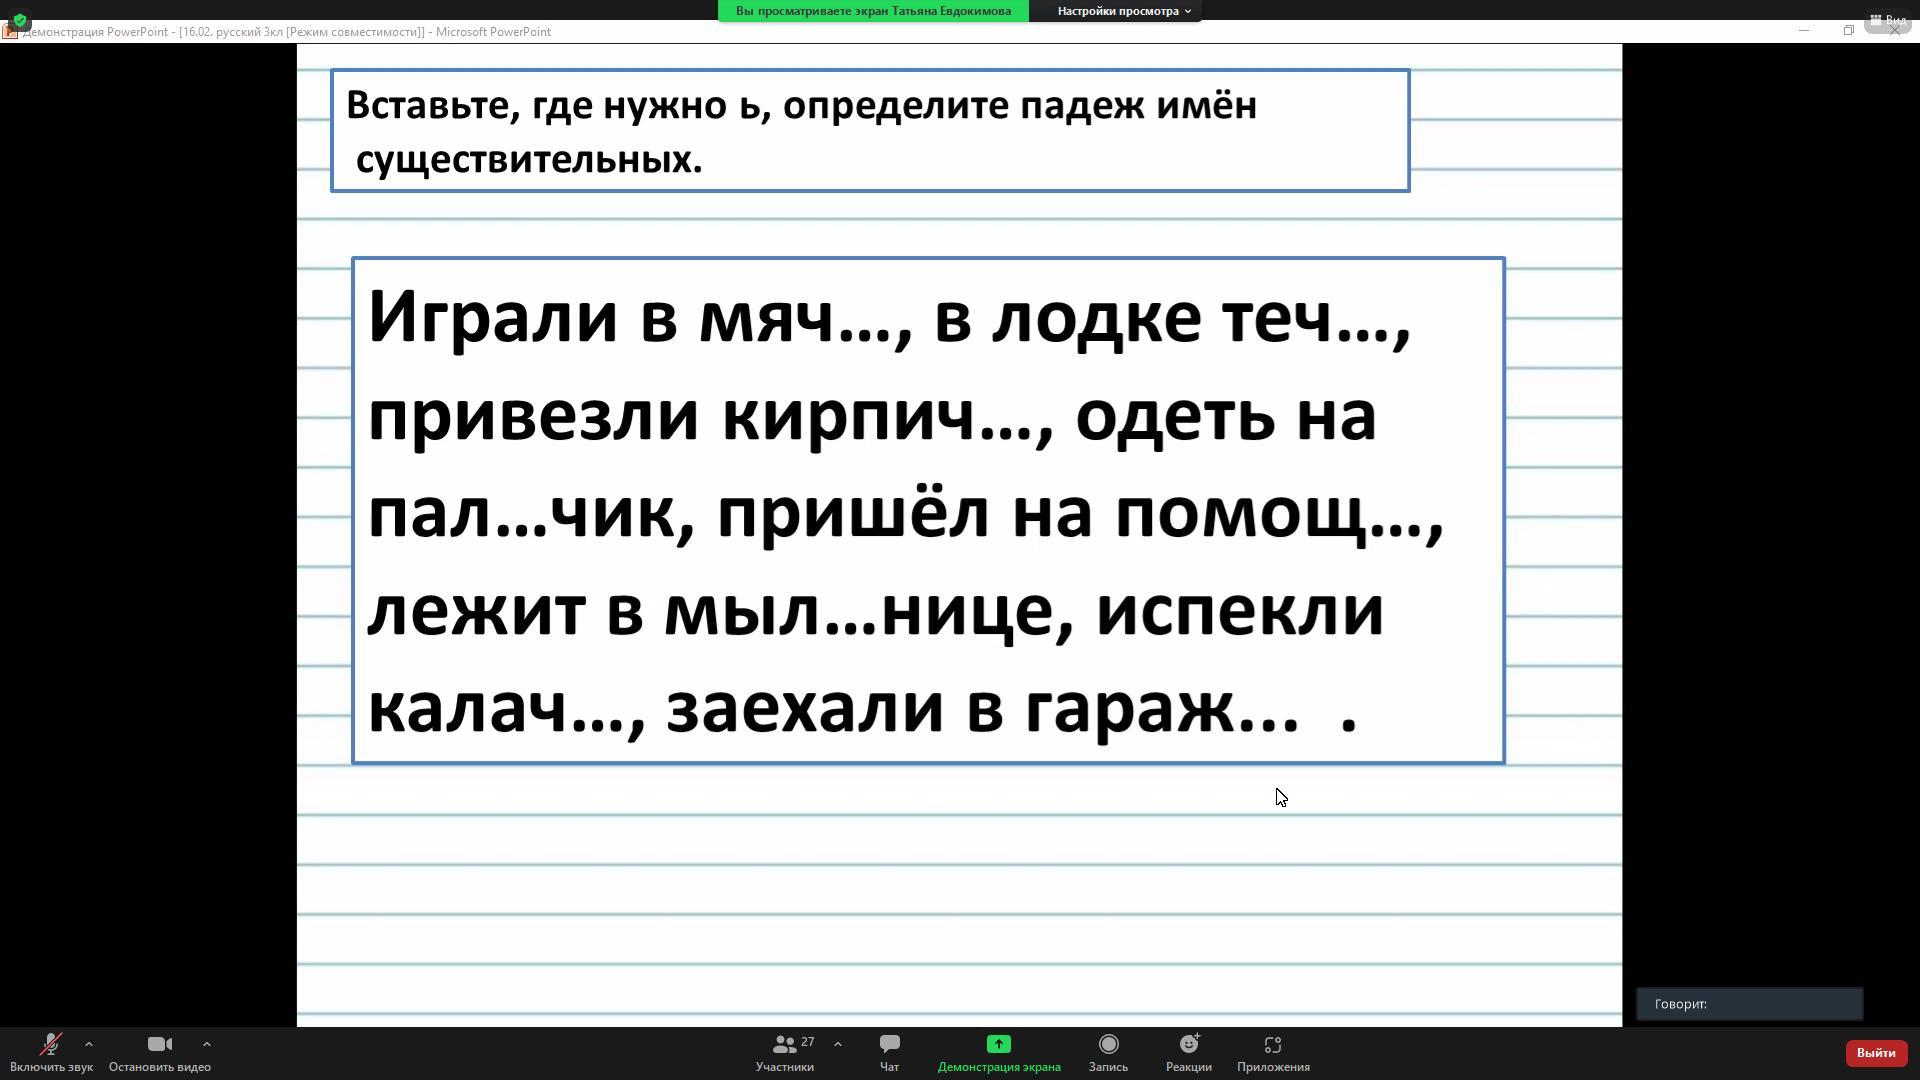Click the green Демонстрация экрана share icon
This screenshot has width=1920, height=1080.
(x=998, y=1045)
